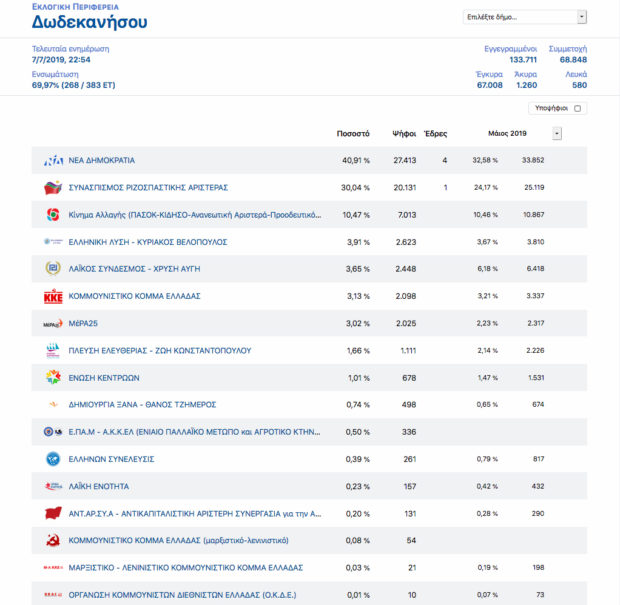Screen dimensions: 620x605
Task: Open ΟΡΓΑΝΩΣΗ ΚΟΜΜΟΥΝΙΣΤΩΝ ΔΙΕΘΝΙΣΤΩΝ ΕΛΛΑΔΑΣ link
Action: click(182, 595)
